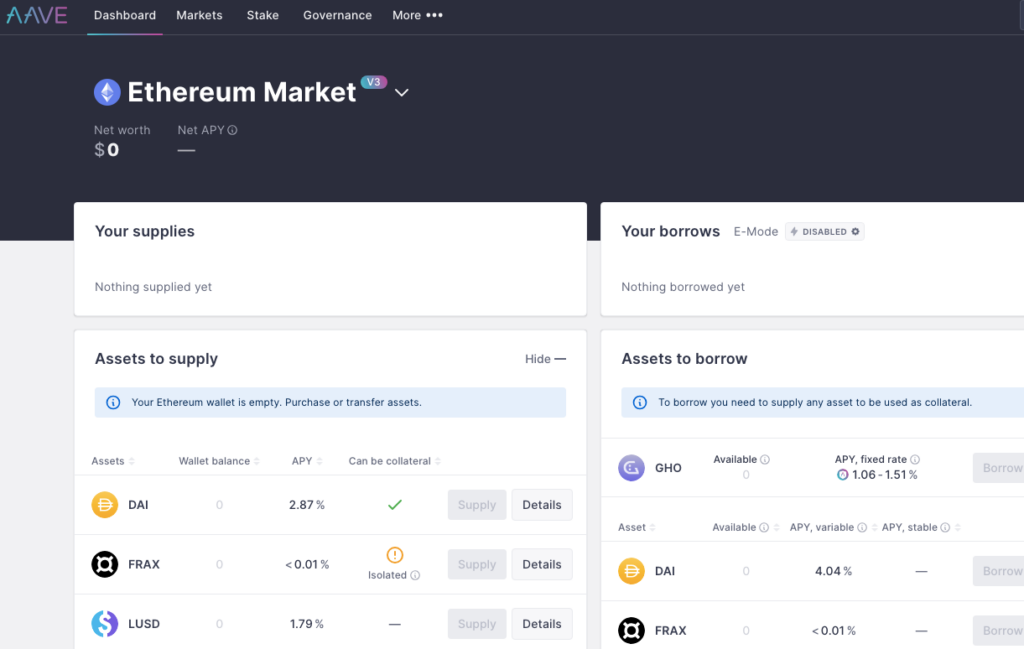Sort supply assets by APY column

(x=306, y=461)
